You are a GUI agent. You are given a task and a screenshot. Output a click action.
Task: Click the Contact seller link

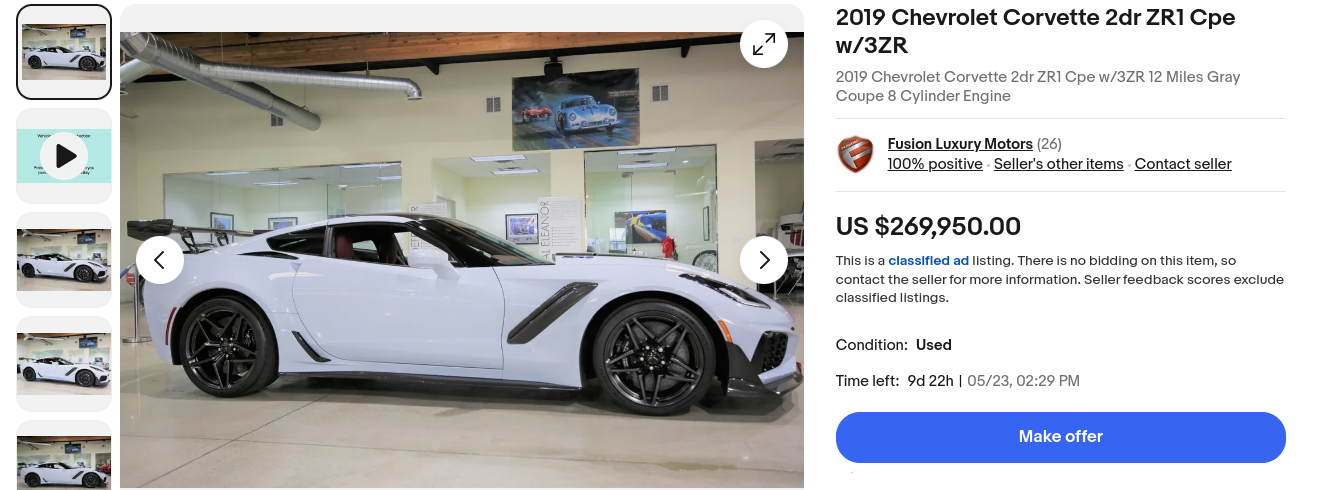[x=1183, y=164]
